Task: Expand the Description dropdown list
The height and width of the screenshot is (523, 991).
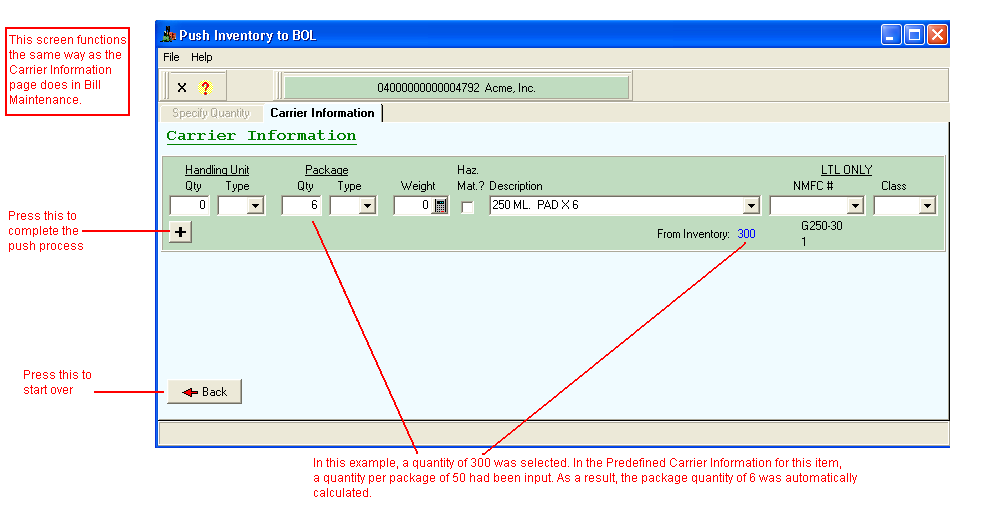Action: 751,206
